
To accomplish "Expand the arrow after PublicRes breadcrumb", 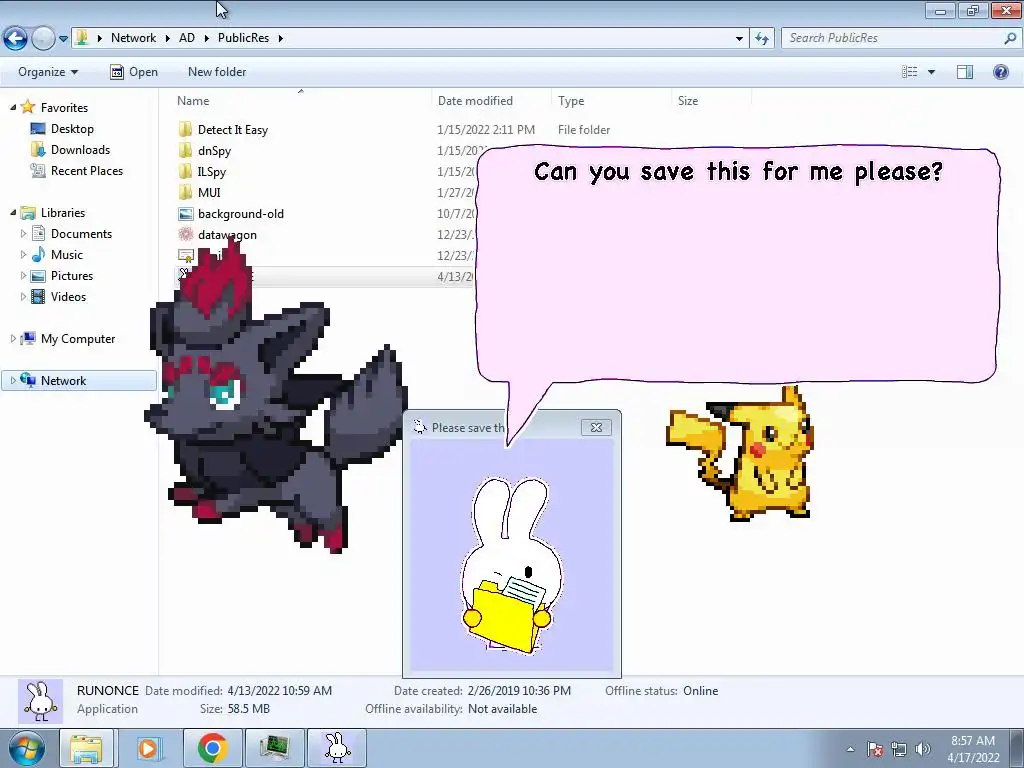I will (281, 38).
